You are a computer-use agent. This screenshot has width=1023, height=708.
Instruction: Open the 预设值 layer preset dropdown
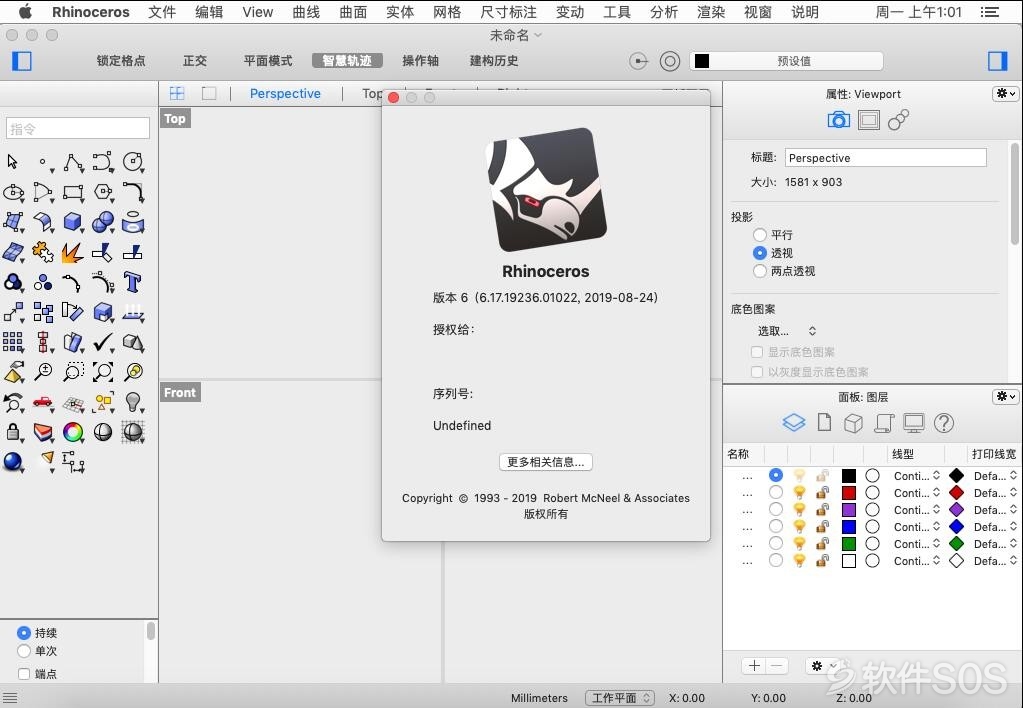click(786, 61)
